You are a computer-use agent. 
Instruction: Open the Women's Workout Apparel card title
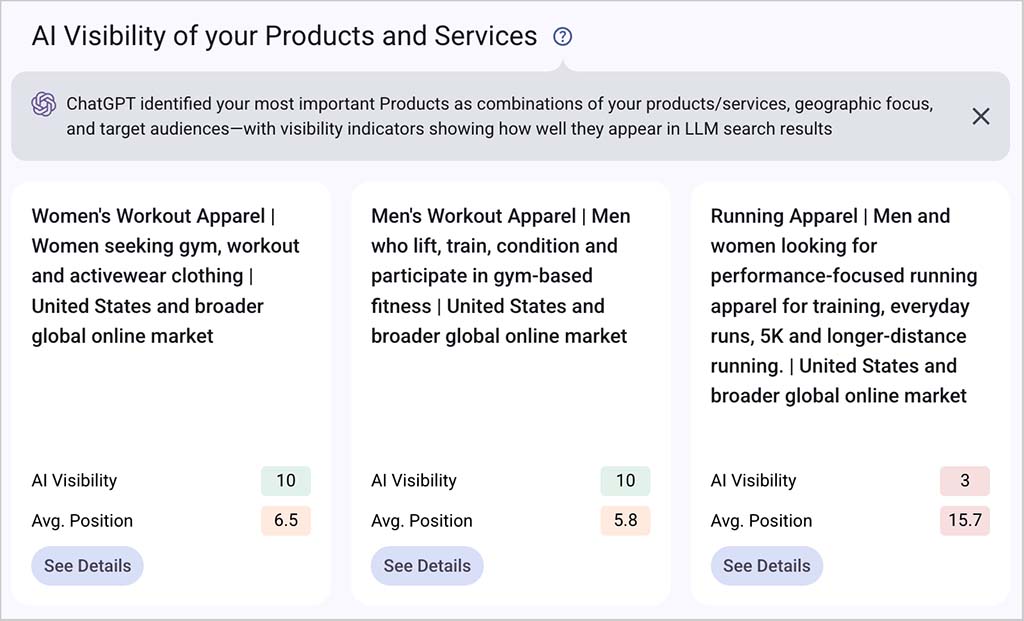pos(166,276)
